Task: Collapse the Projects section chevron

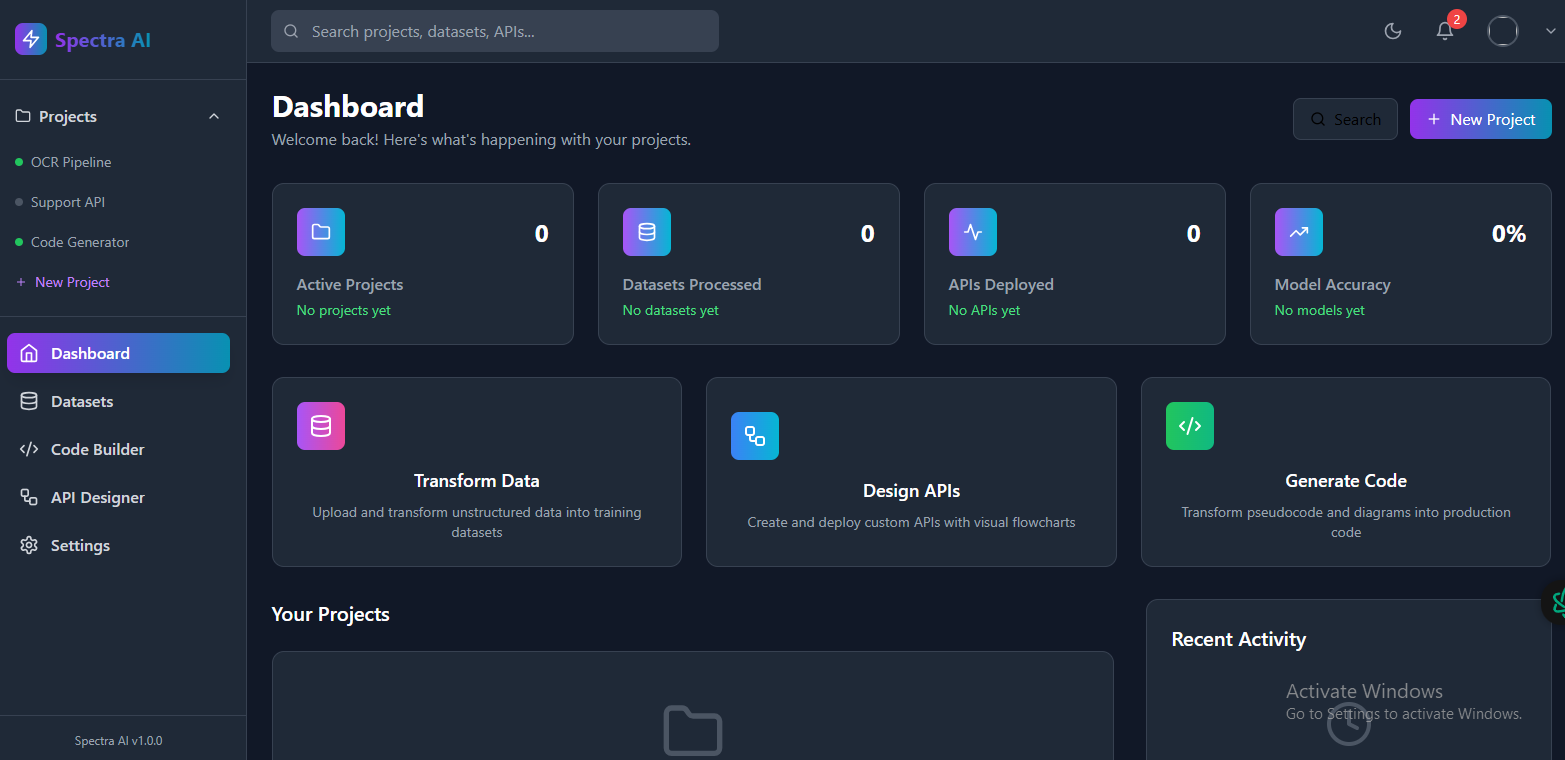Action: (214, 117)
